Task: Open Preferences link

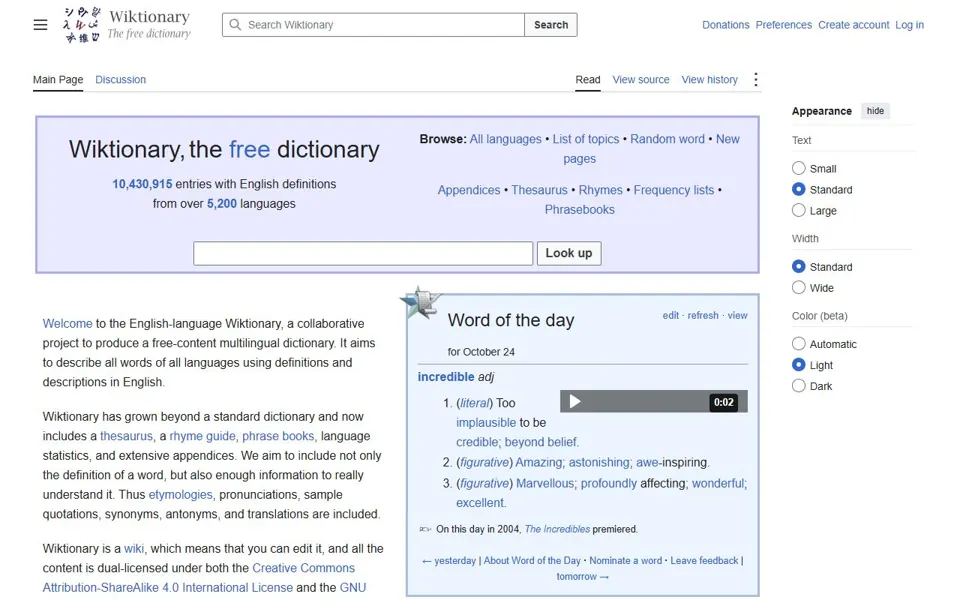Action: click(784, 24)
